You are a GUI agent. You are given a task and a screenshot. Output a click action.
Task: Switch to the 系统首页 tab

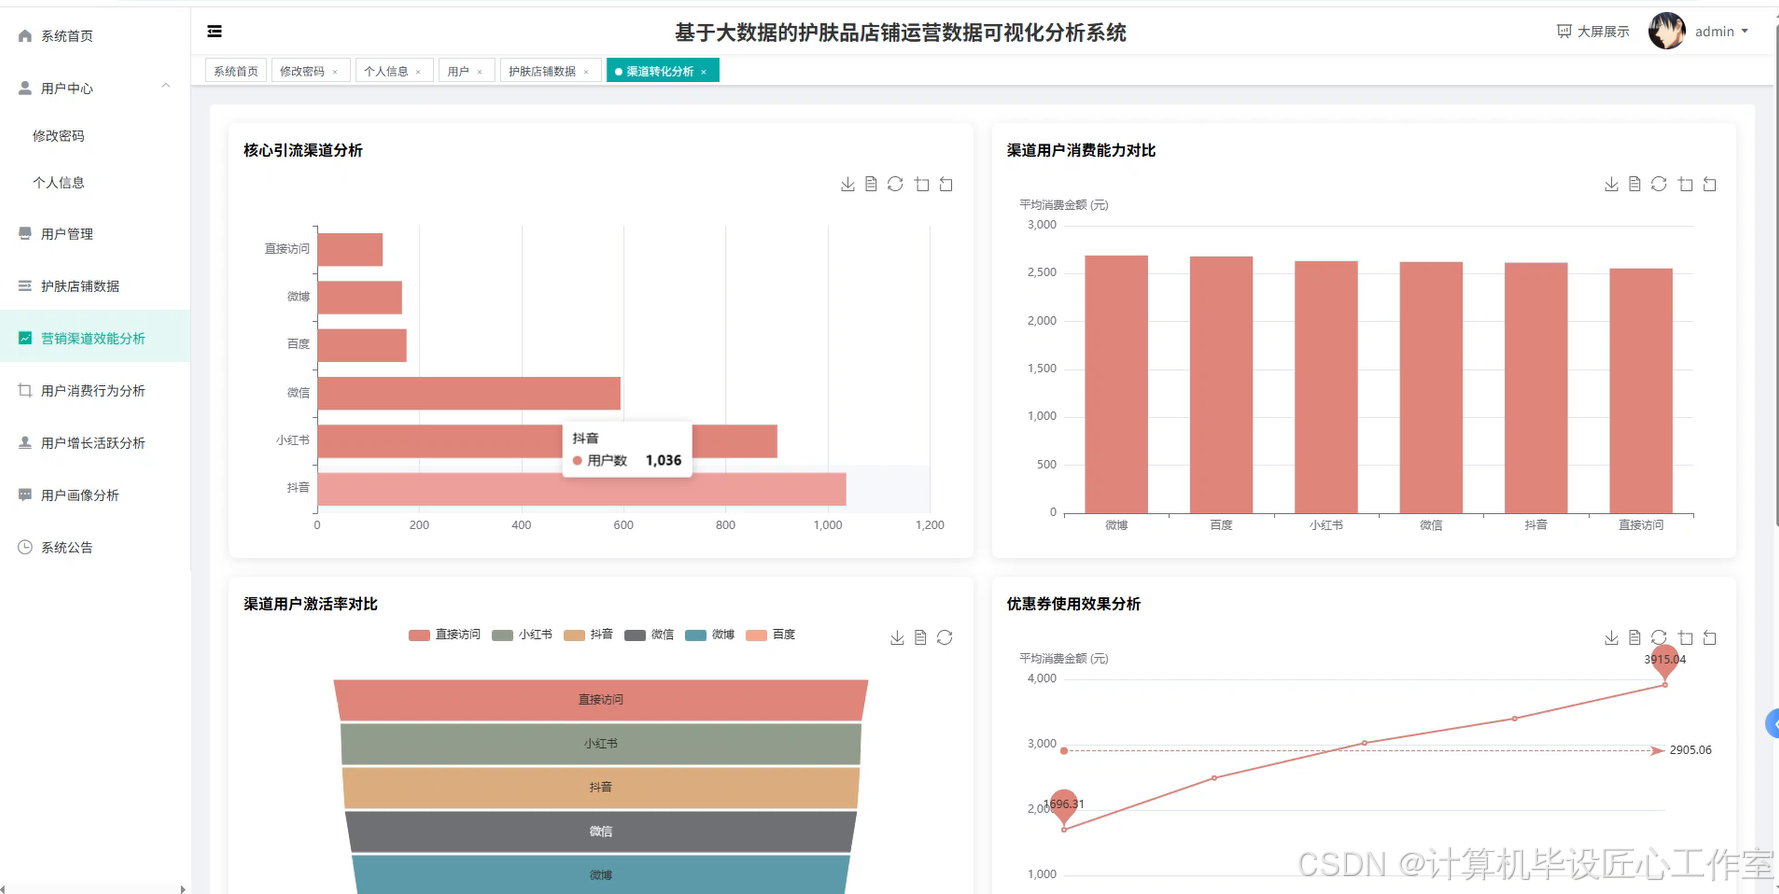(236, 71)
